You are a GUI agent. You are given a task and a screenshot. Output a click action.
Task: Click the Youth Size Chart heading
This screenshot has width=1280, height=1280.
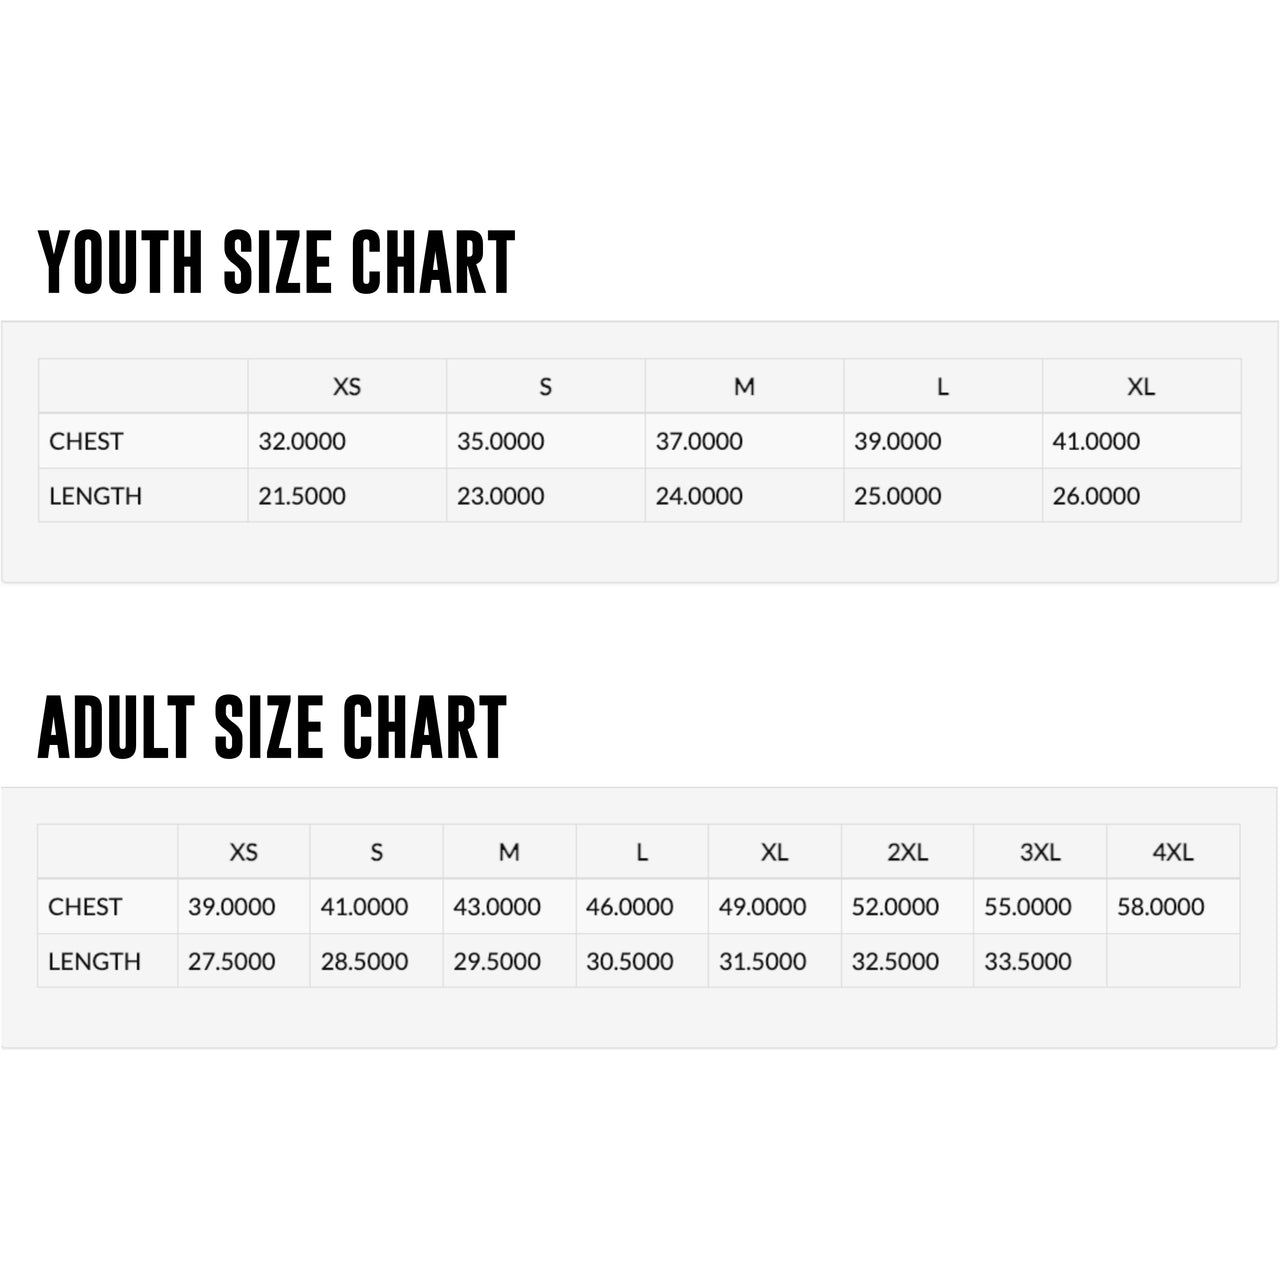pos(276,262)
